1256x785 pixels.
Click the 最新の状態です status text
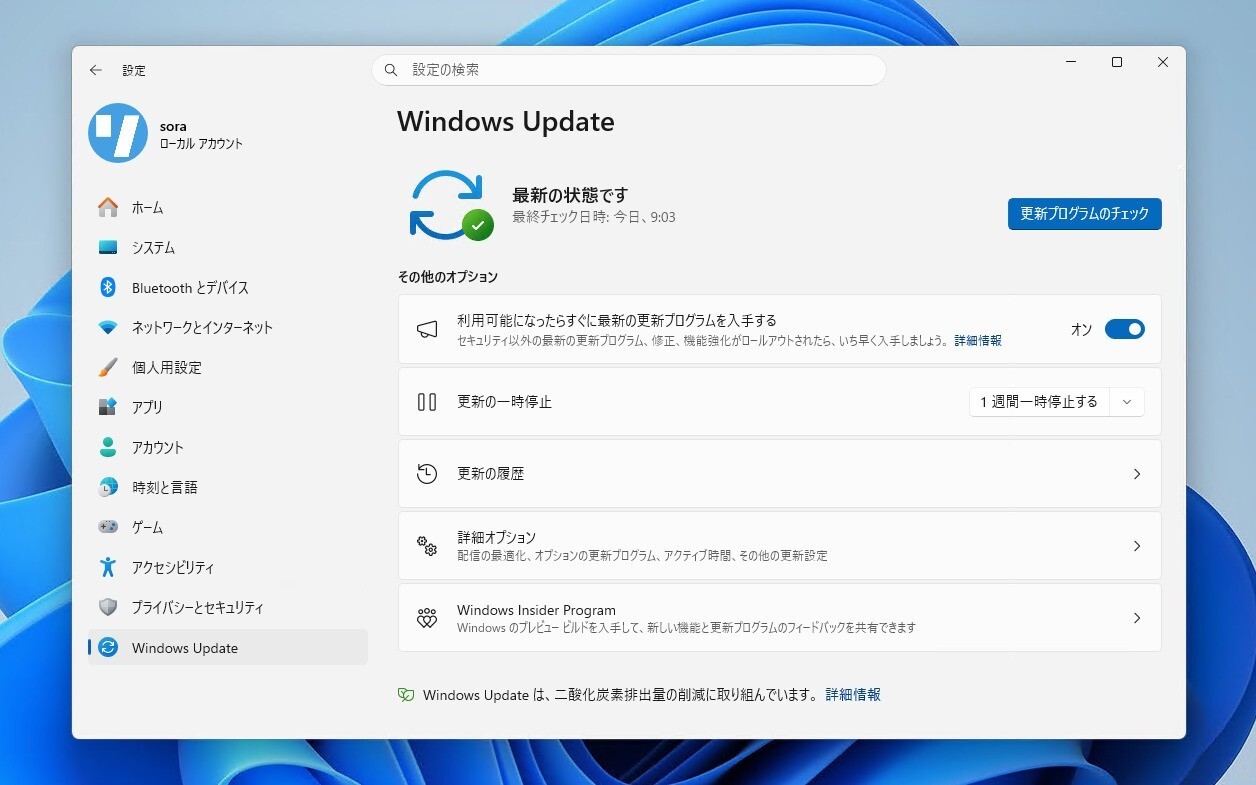click(570, 195)
